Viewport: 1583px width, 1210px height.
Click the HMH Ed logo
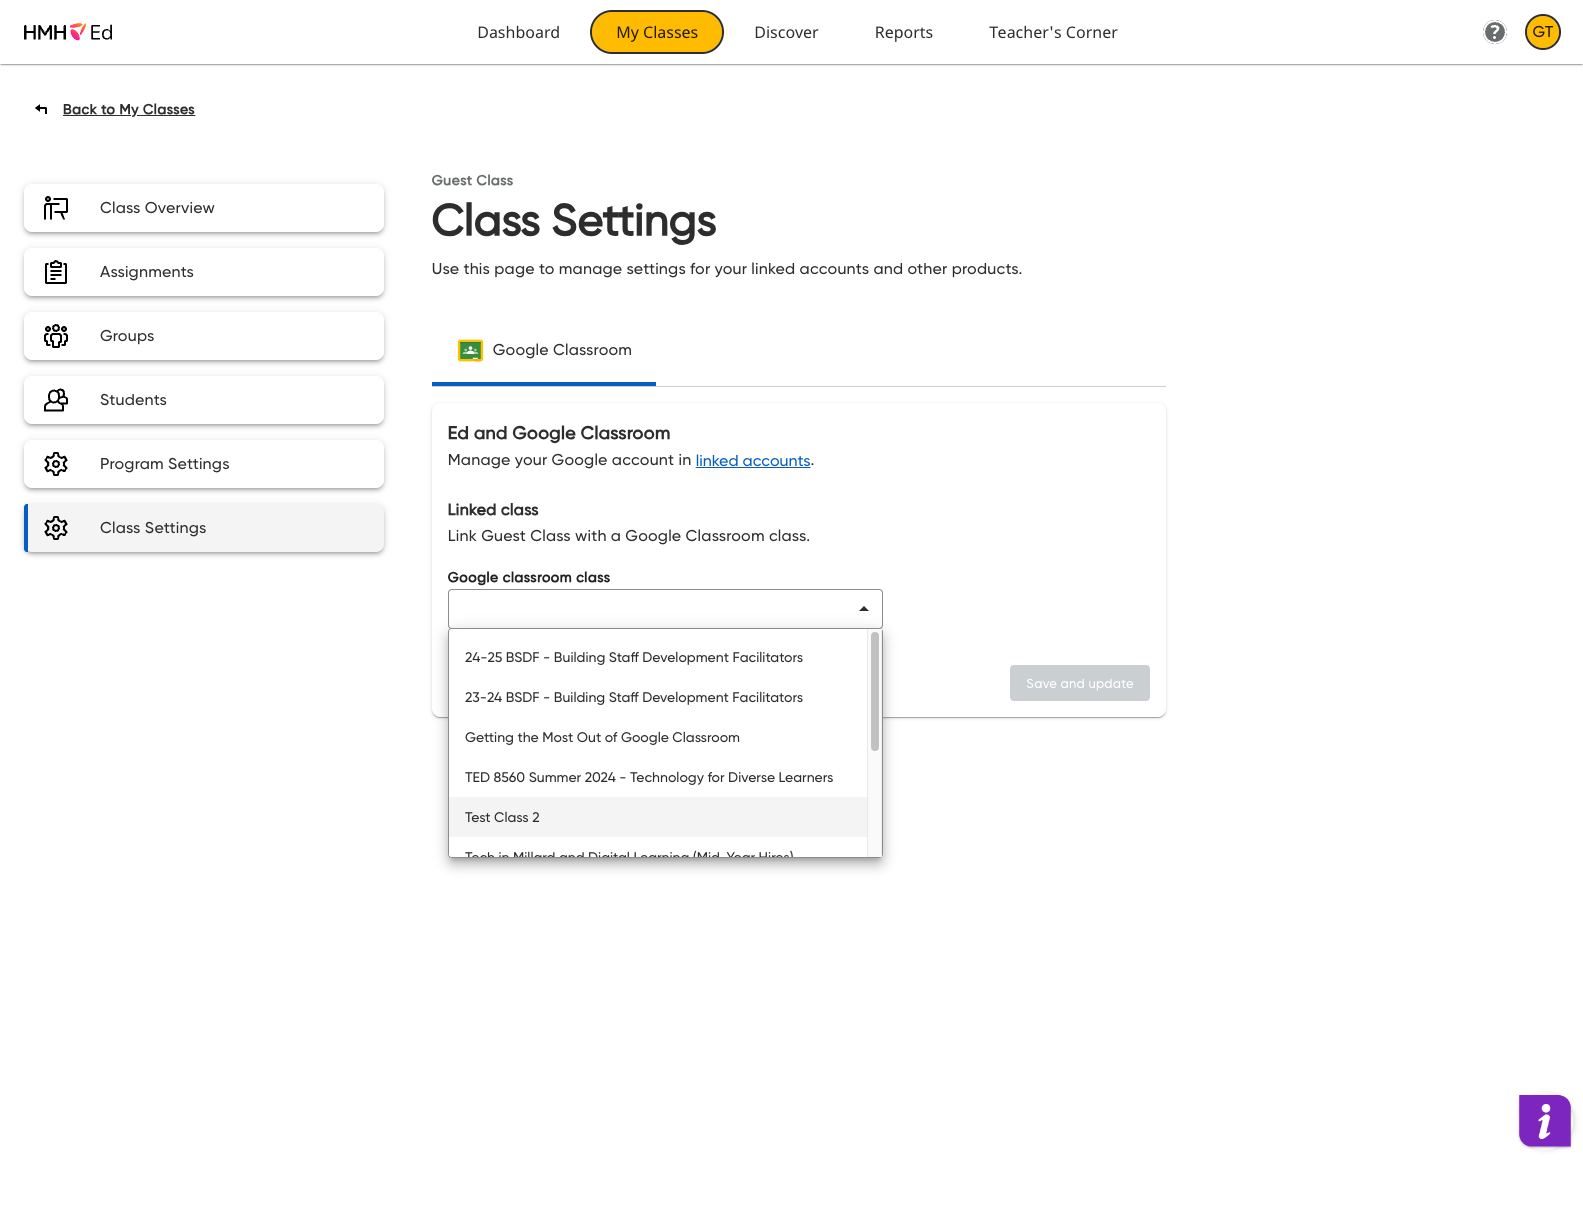(x=68, y=32)
